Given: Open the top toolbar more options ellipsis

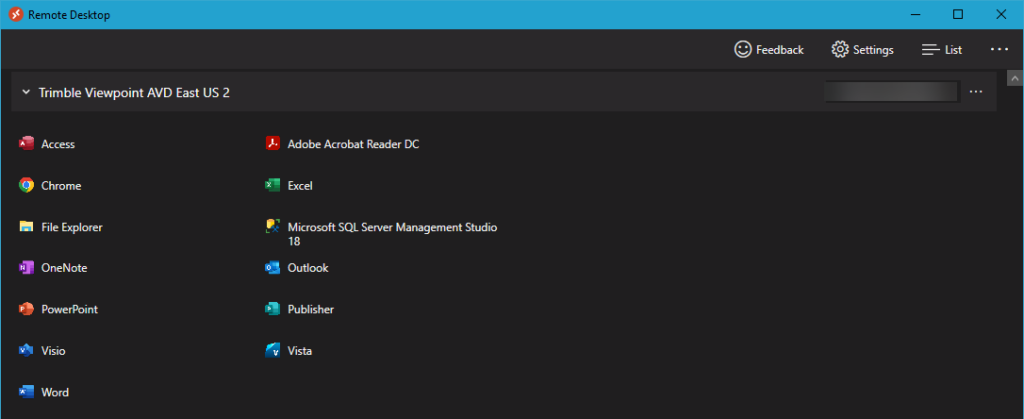Looking at the screenshot, I should (x=999, y=49).
